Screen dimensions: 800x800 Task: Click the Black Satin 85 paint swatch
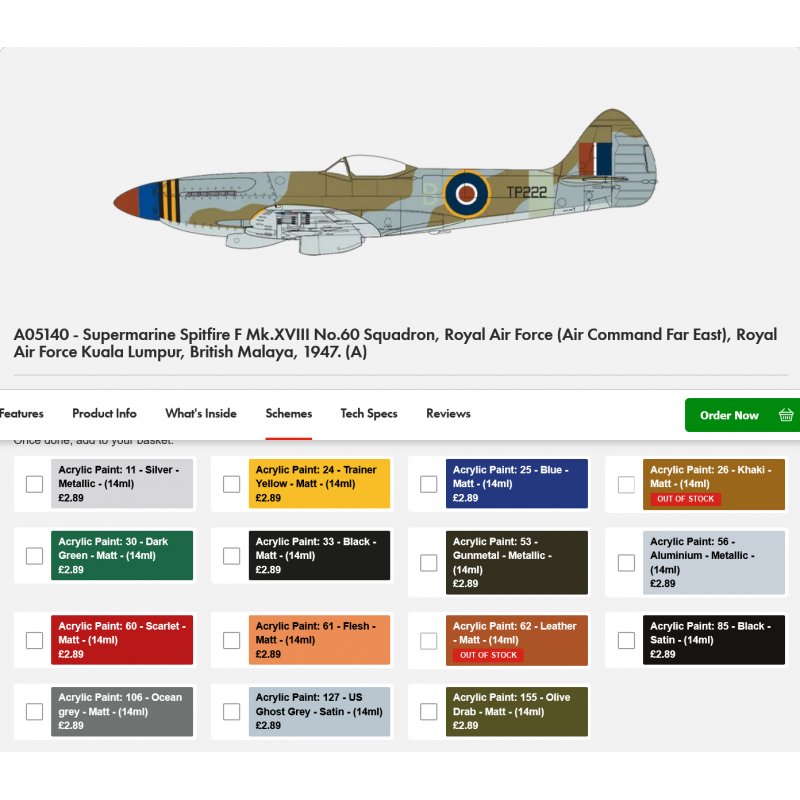pos(714,640)
